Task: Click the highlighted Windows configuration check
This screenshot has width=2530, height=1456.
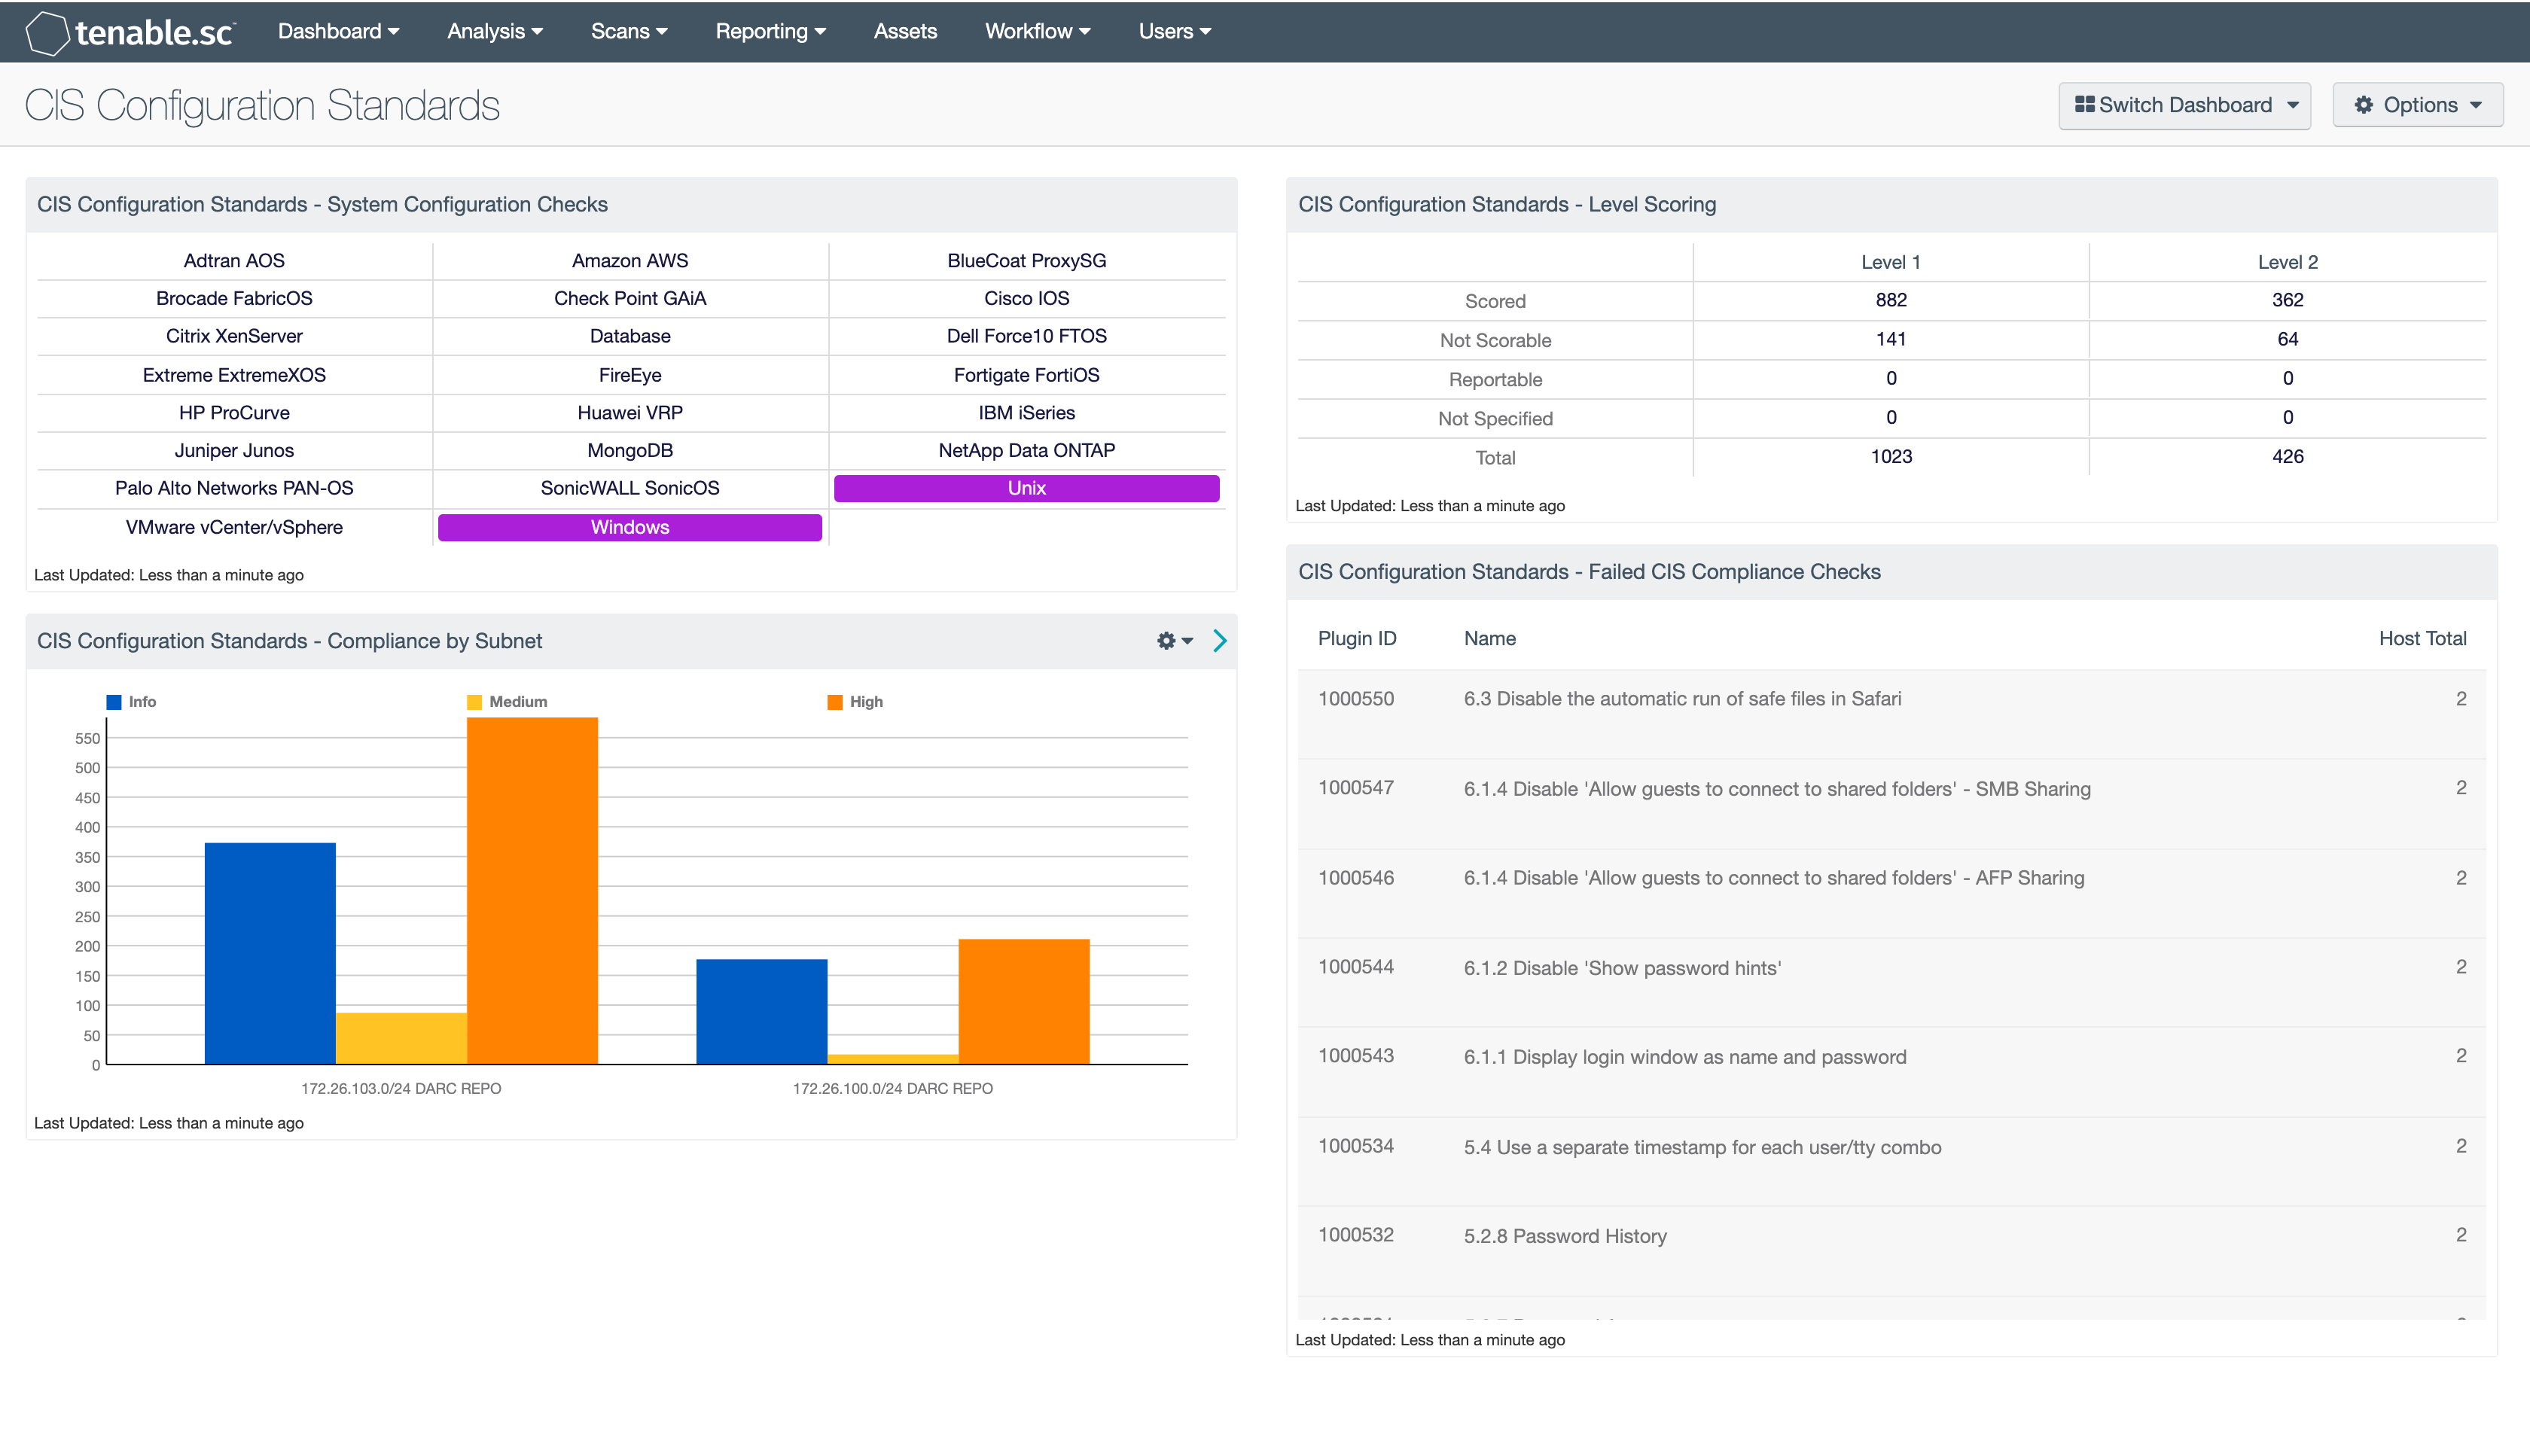Action: 629,527
